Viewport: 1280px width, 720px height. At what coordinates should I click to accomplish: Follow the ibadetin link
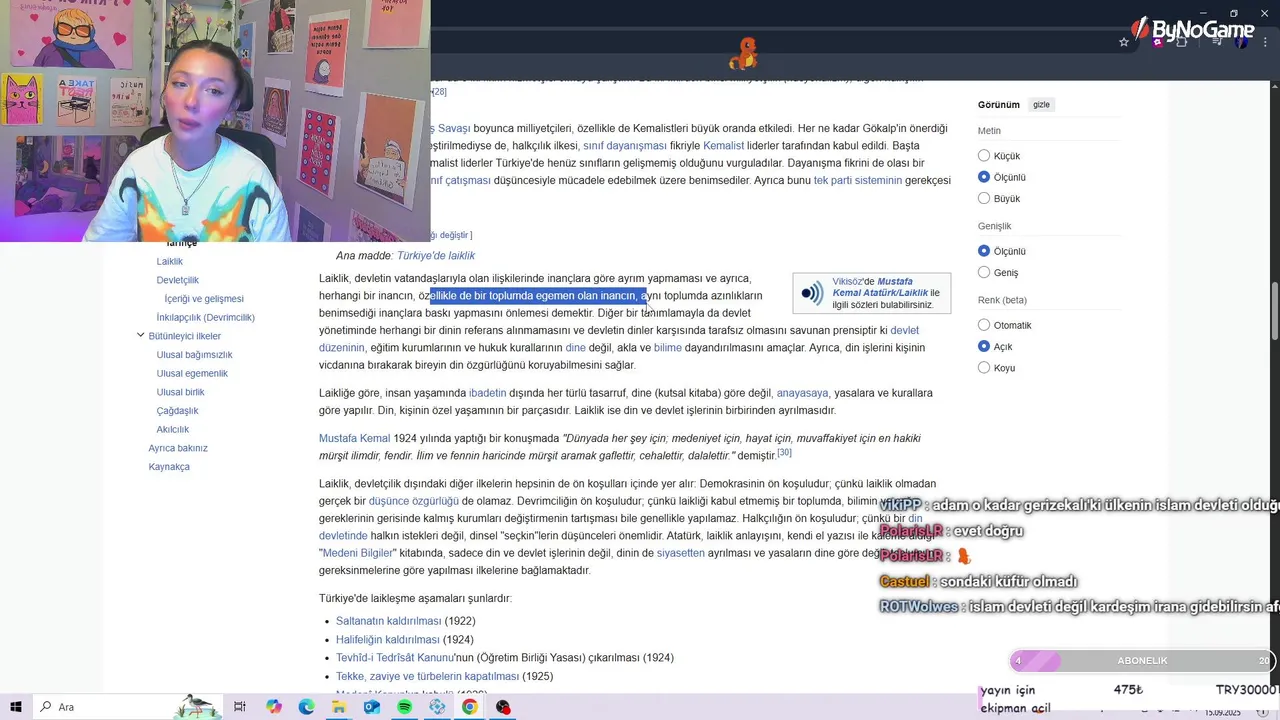(488, 393)
